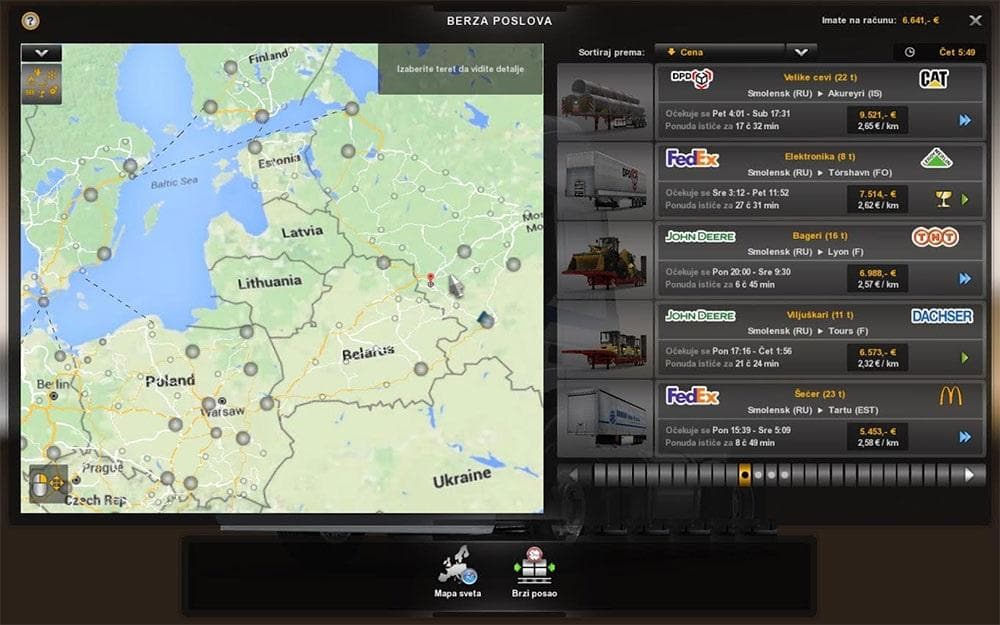Screen dimensions: 1000x625
Task: Click the Prague city marker on map
Action: (x=77, y=480)
